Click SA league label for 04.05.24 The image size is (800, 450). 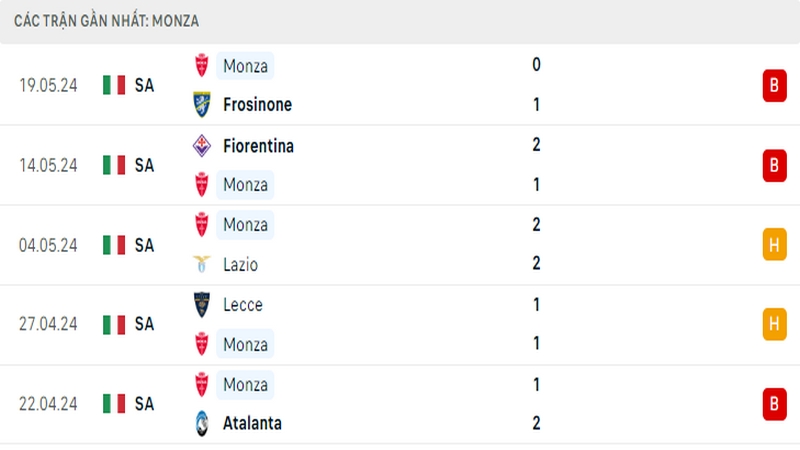click(144, 245)
